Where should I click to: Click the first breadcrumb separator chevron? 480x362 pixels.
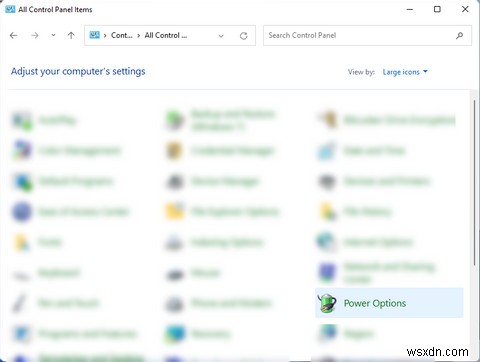(105, 36)
